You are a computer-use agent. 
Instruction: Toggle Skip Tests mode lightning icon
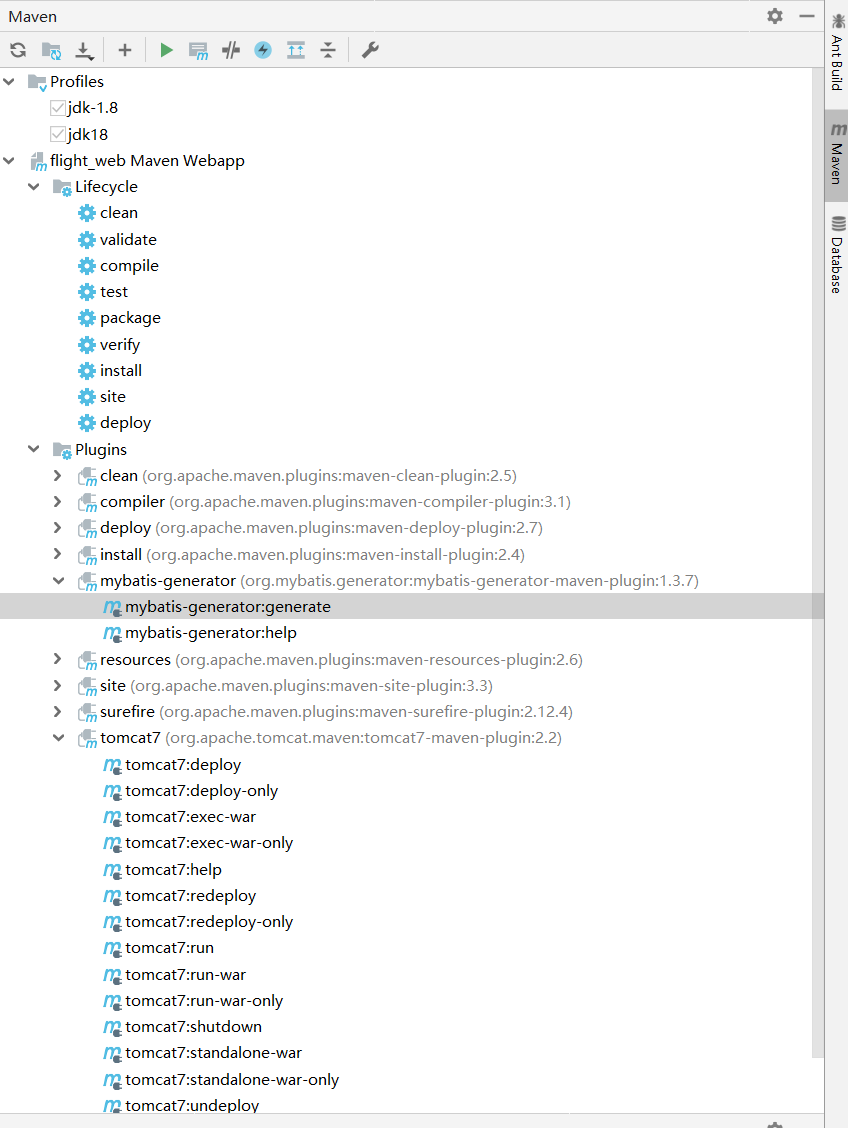(263, 50)
